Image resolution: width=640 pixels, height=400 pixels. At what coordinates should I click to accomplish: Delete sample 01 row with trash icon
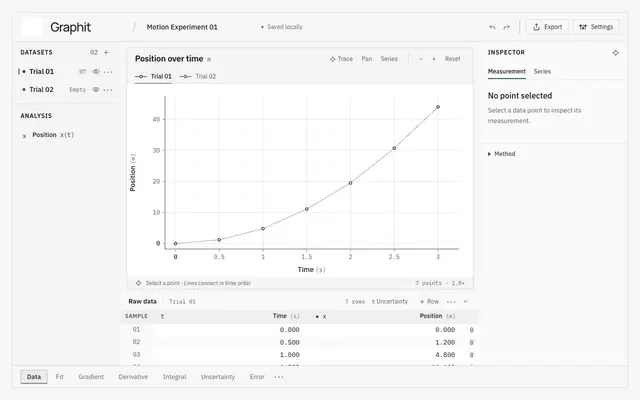(471, 330)
